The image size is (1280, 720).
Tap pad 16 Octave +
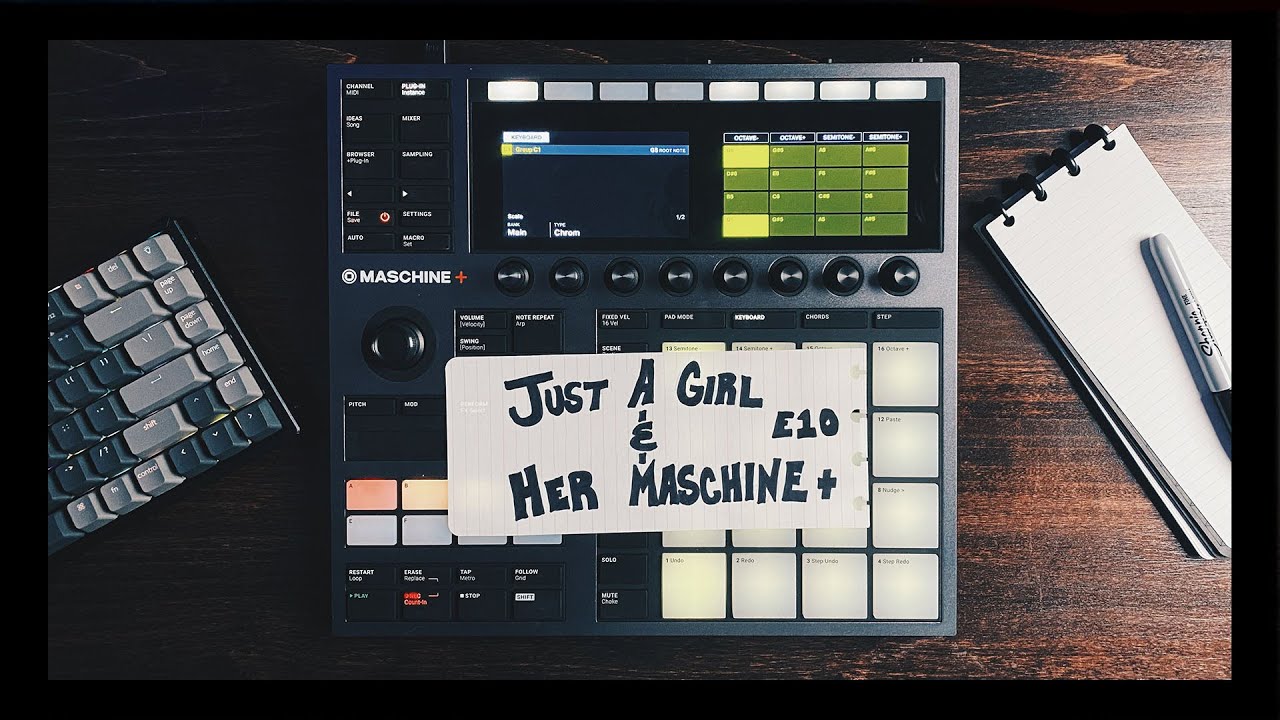coord(906,374)
